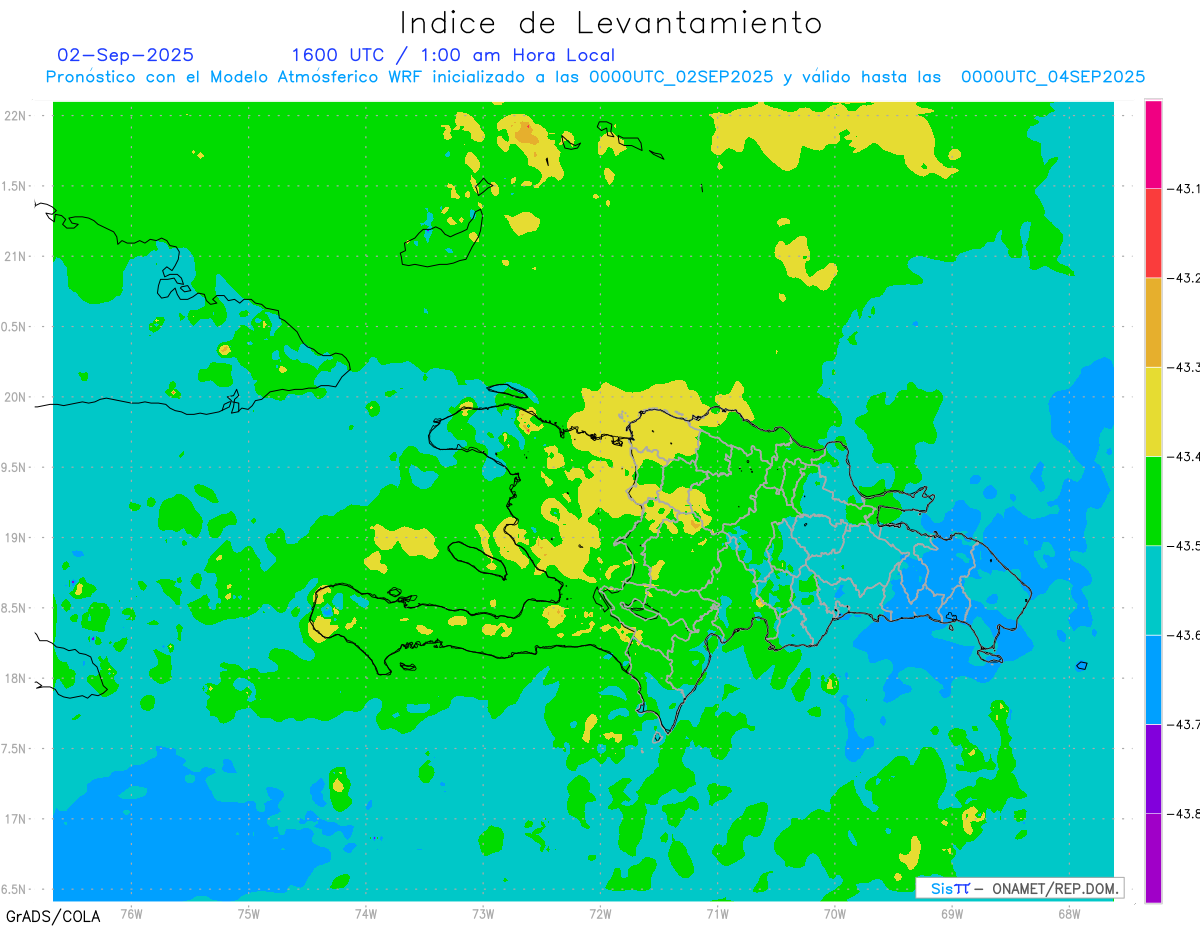Image resolution: width=1200 pixels, height=927 pixels.
Task: Click the "22N" latitude label
Action: (x=17, y=116)
